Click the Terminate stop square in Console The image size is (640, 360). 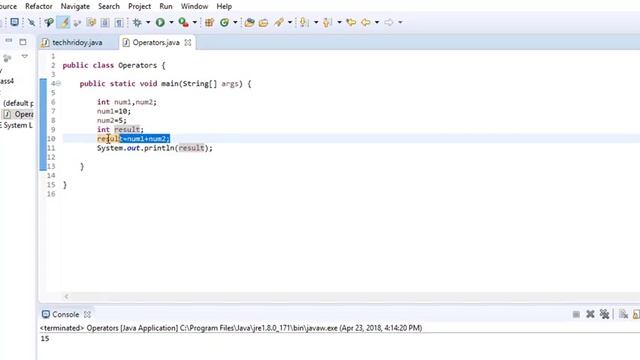point(576,314)
